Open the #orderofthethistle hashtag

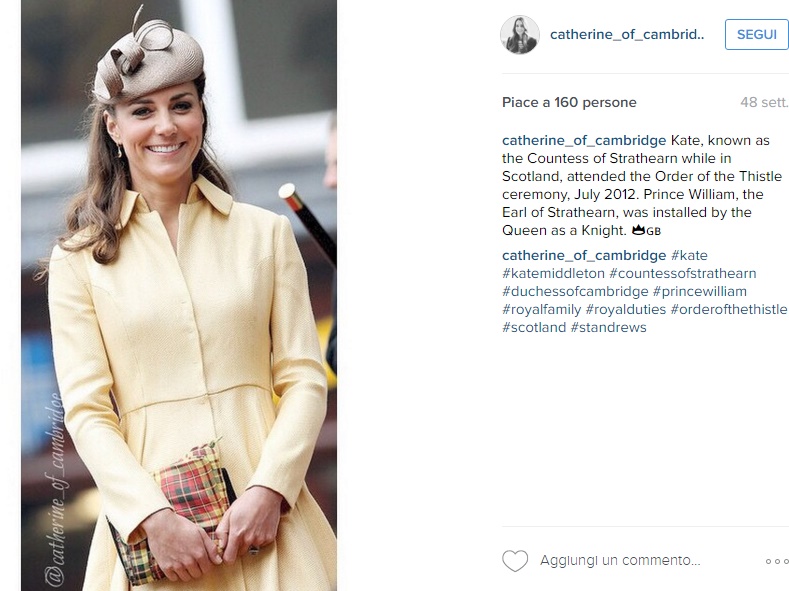[x=729, y=309]
